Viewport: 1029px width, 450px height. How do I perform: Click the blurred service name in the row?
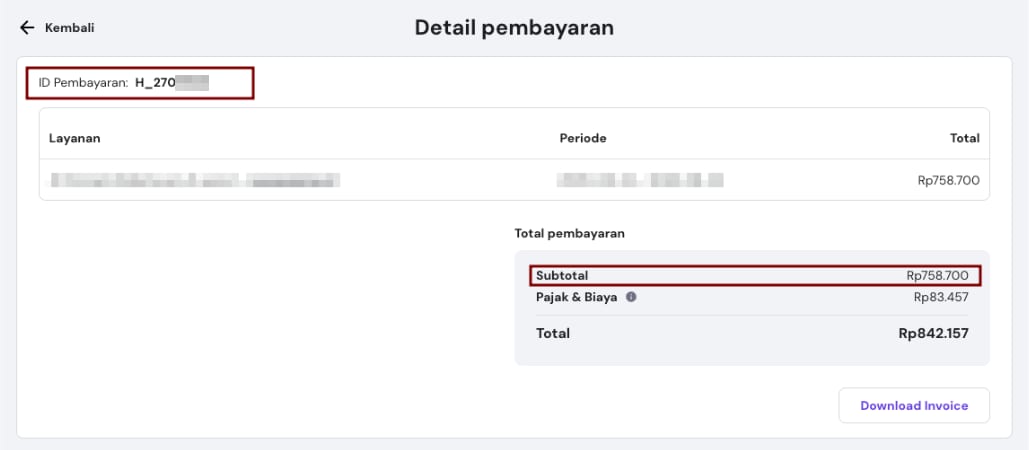click(195, 181)
